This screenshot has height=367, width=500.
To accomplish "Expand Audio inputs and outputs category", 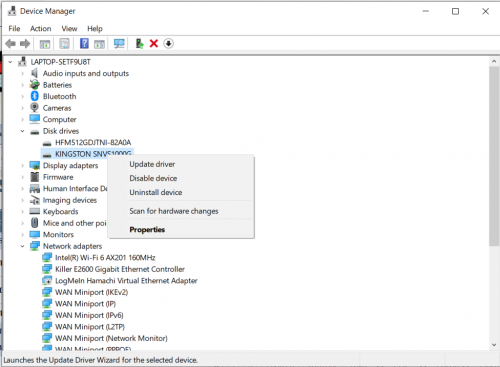I will tap(22, 73).
